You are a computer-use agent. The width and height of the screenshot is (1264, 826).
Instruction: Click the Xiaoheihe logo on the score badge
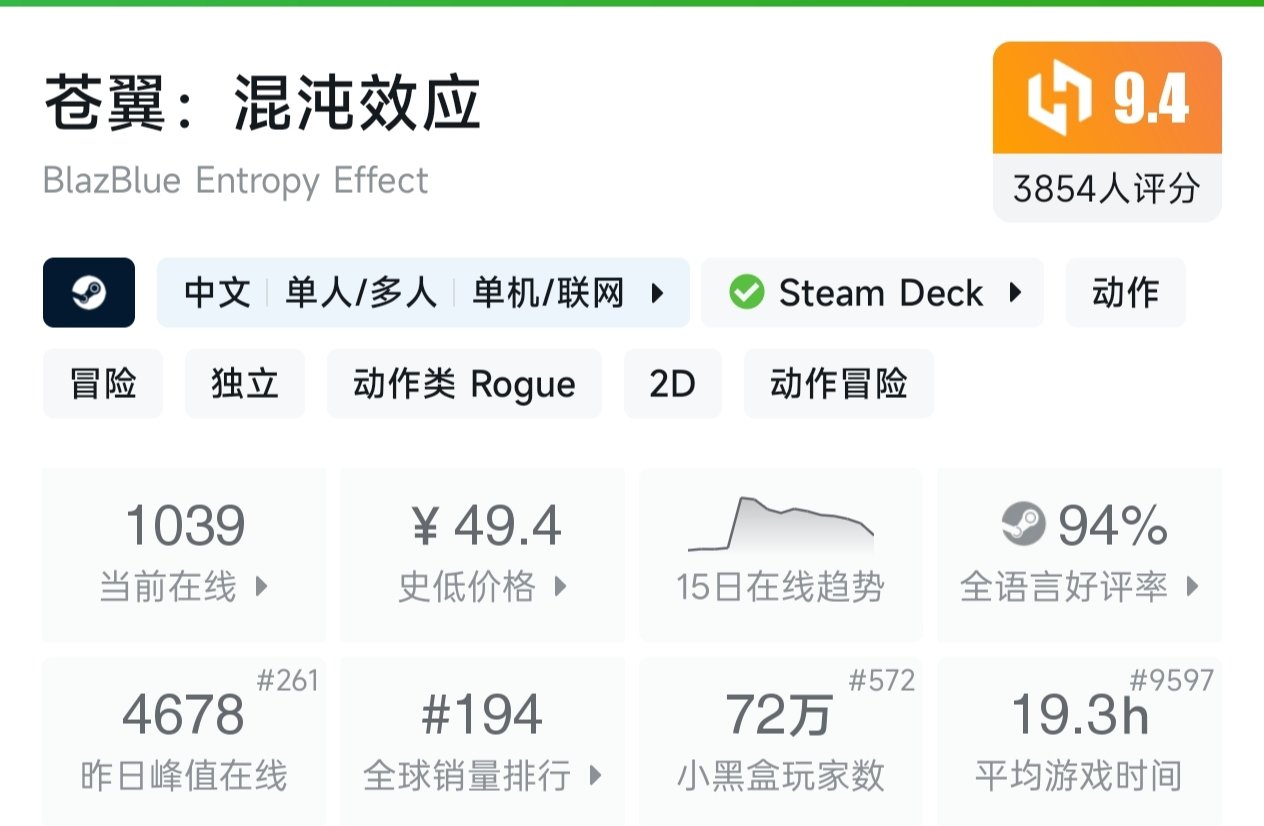point(1059,98)
